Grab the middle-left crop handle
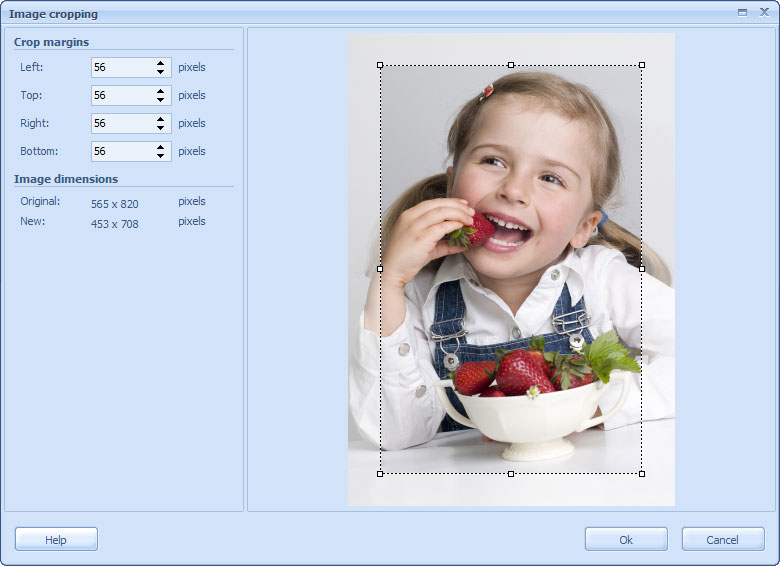Screen dimensions: 780x566 point(380,269)
